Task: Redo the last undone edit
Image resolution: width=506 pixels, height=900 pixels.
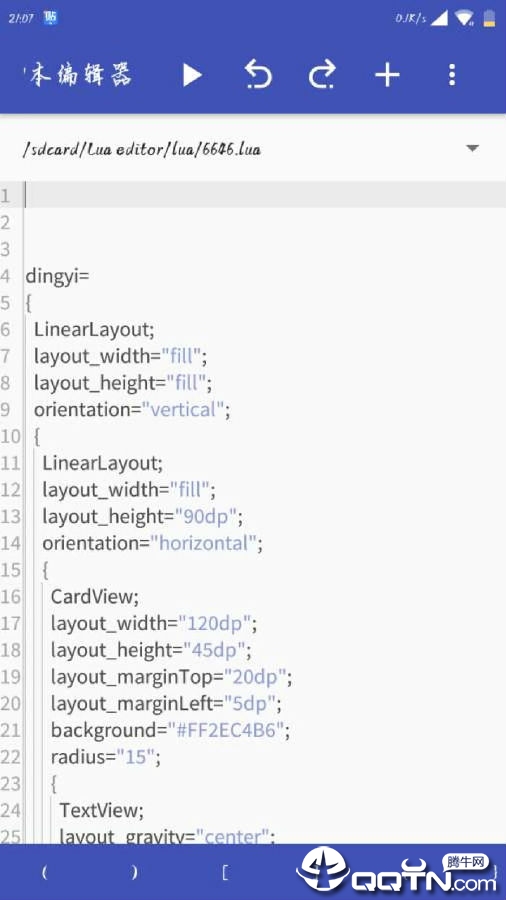Action: coord(322,75)
